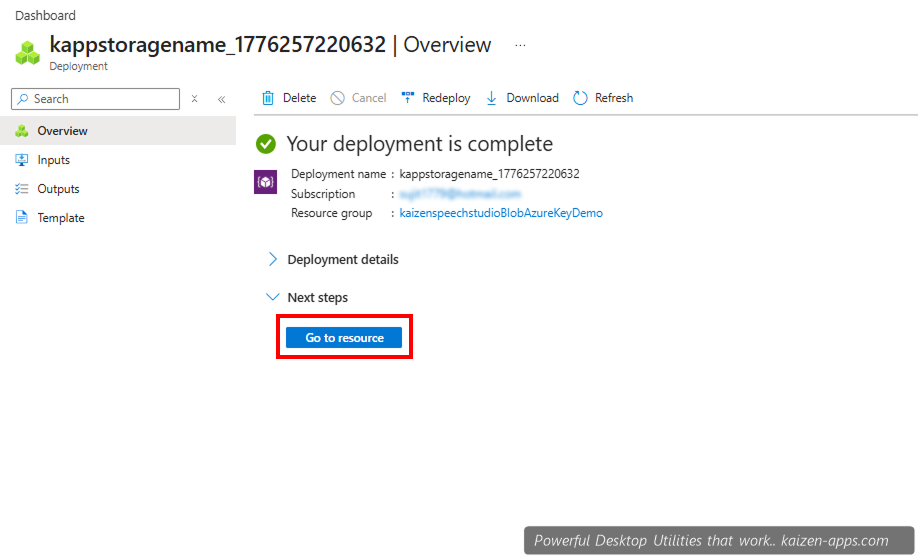The height and width of the screenshot is (559, 918).
Task: Collapse the sidebar with double chevron
Action: [x=222, y=99]
